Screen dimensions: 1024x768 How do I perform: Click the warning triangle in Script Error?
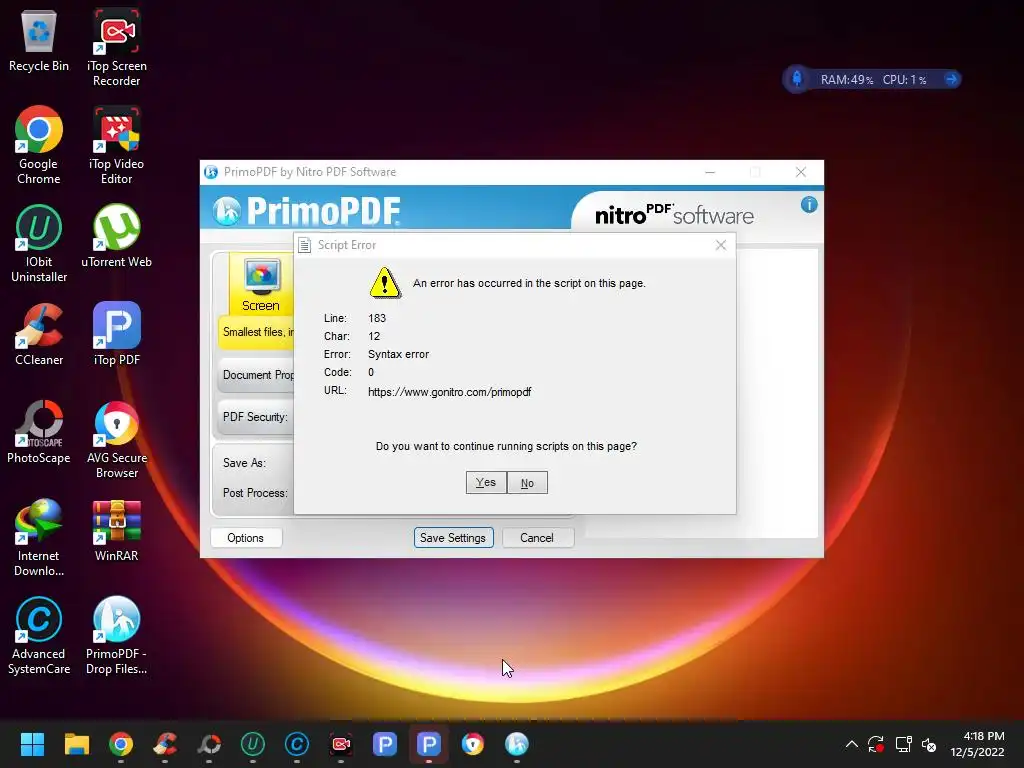pos(385,283)
